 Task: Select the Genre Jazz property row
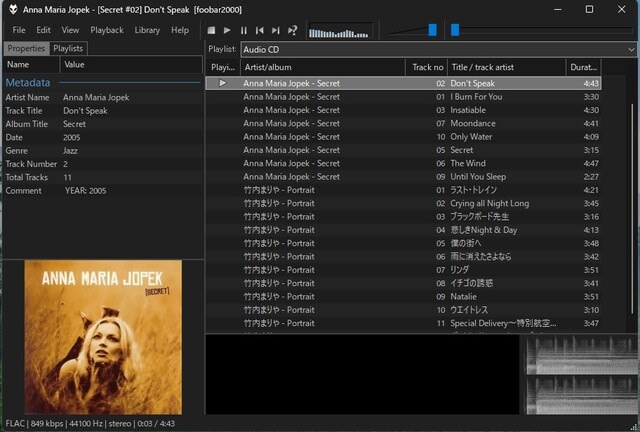[103, 151]
